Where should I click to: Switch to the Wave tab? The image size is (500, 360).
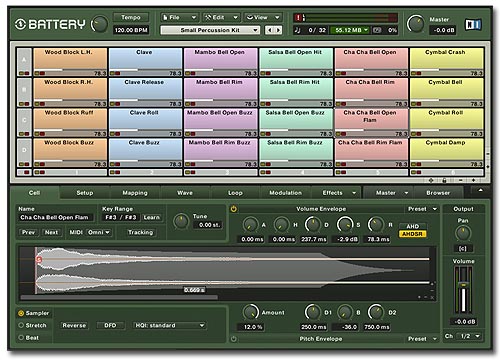[185, 193]
